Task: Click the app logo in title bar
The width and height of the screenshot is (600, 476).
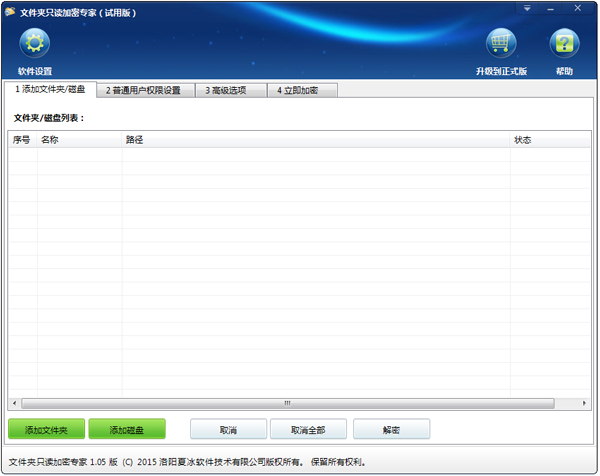Action: 10,12
